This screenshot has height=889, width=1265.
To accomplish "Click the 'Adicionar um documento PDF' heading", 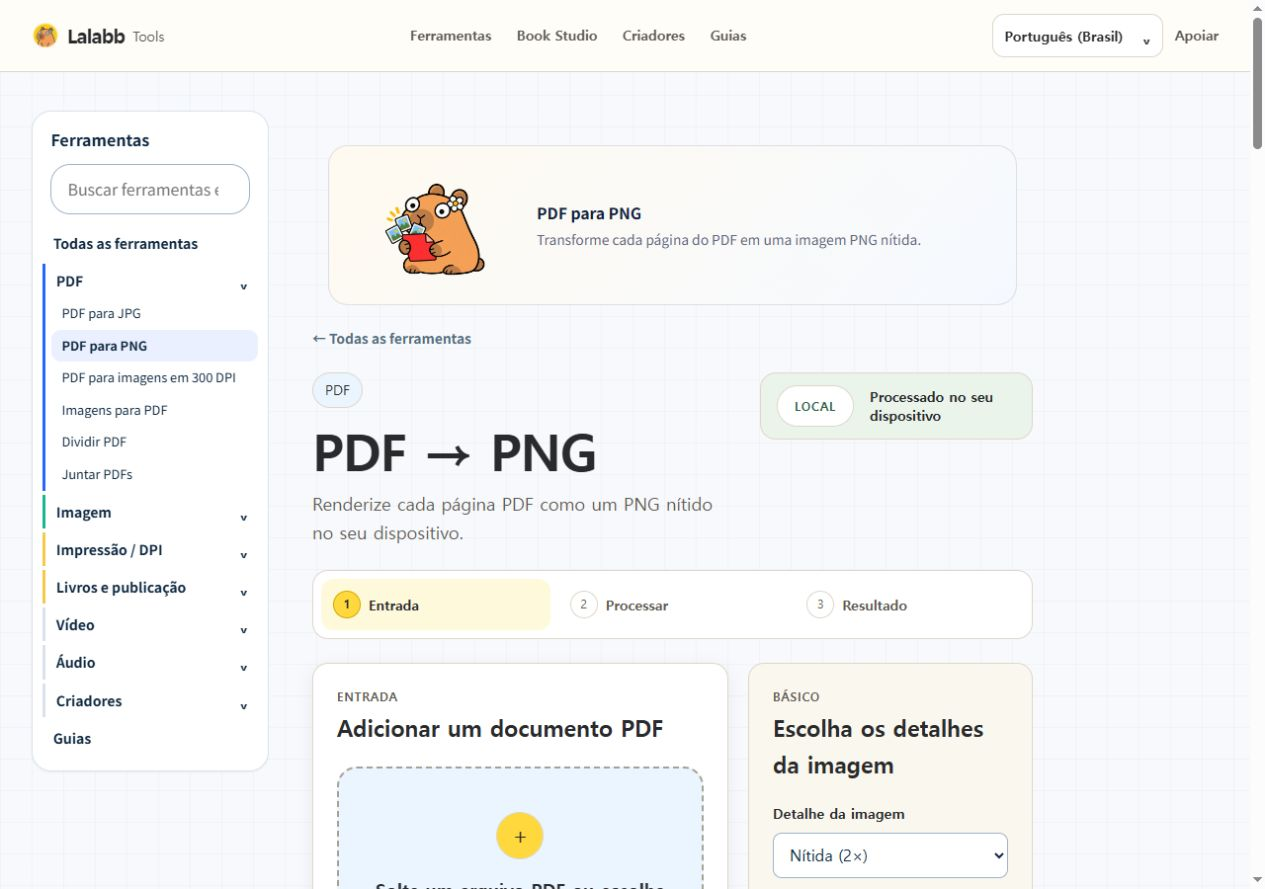I will click(500, 729).
